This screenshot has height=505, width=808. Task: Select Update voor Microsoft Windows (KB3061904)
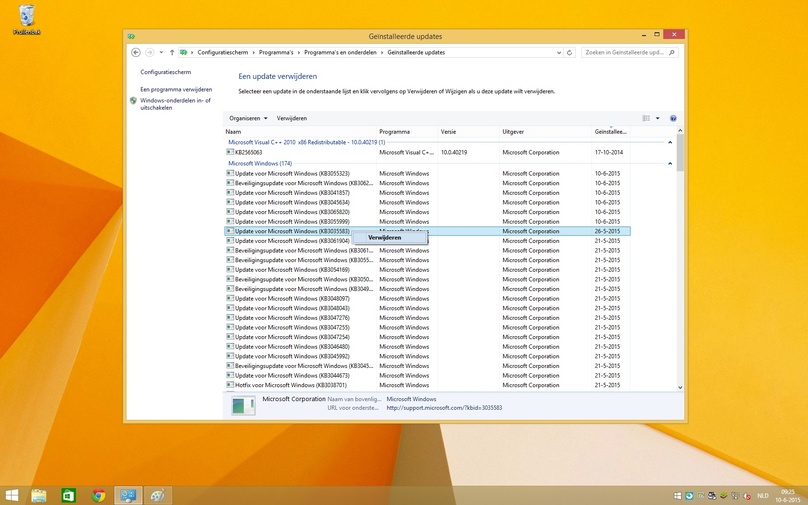click(427, 241)
